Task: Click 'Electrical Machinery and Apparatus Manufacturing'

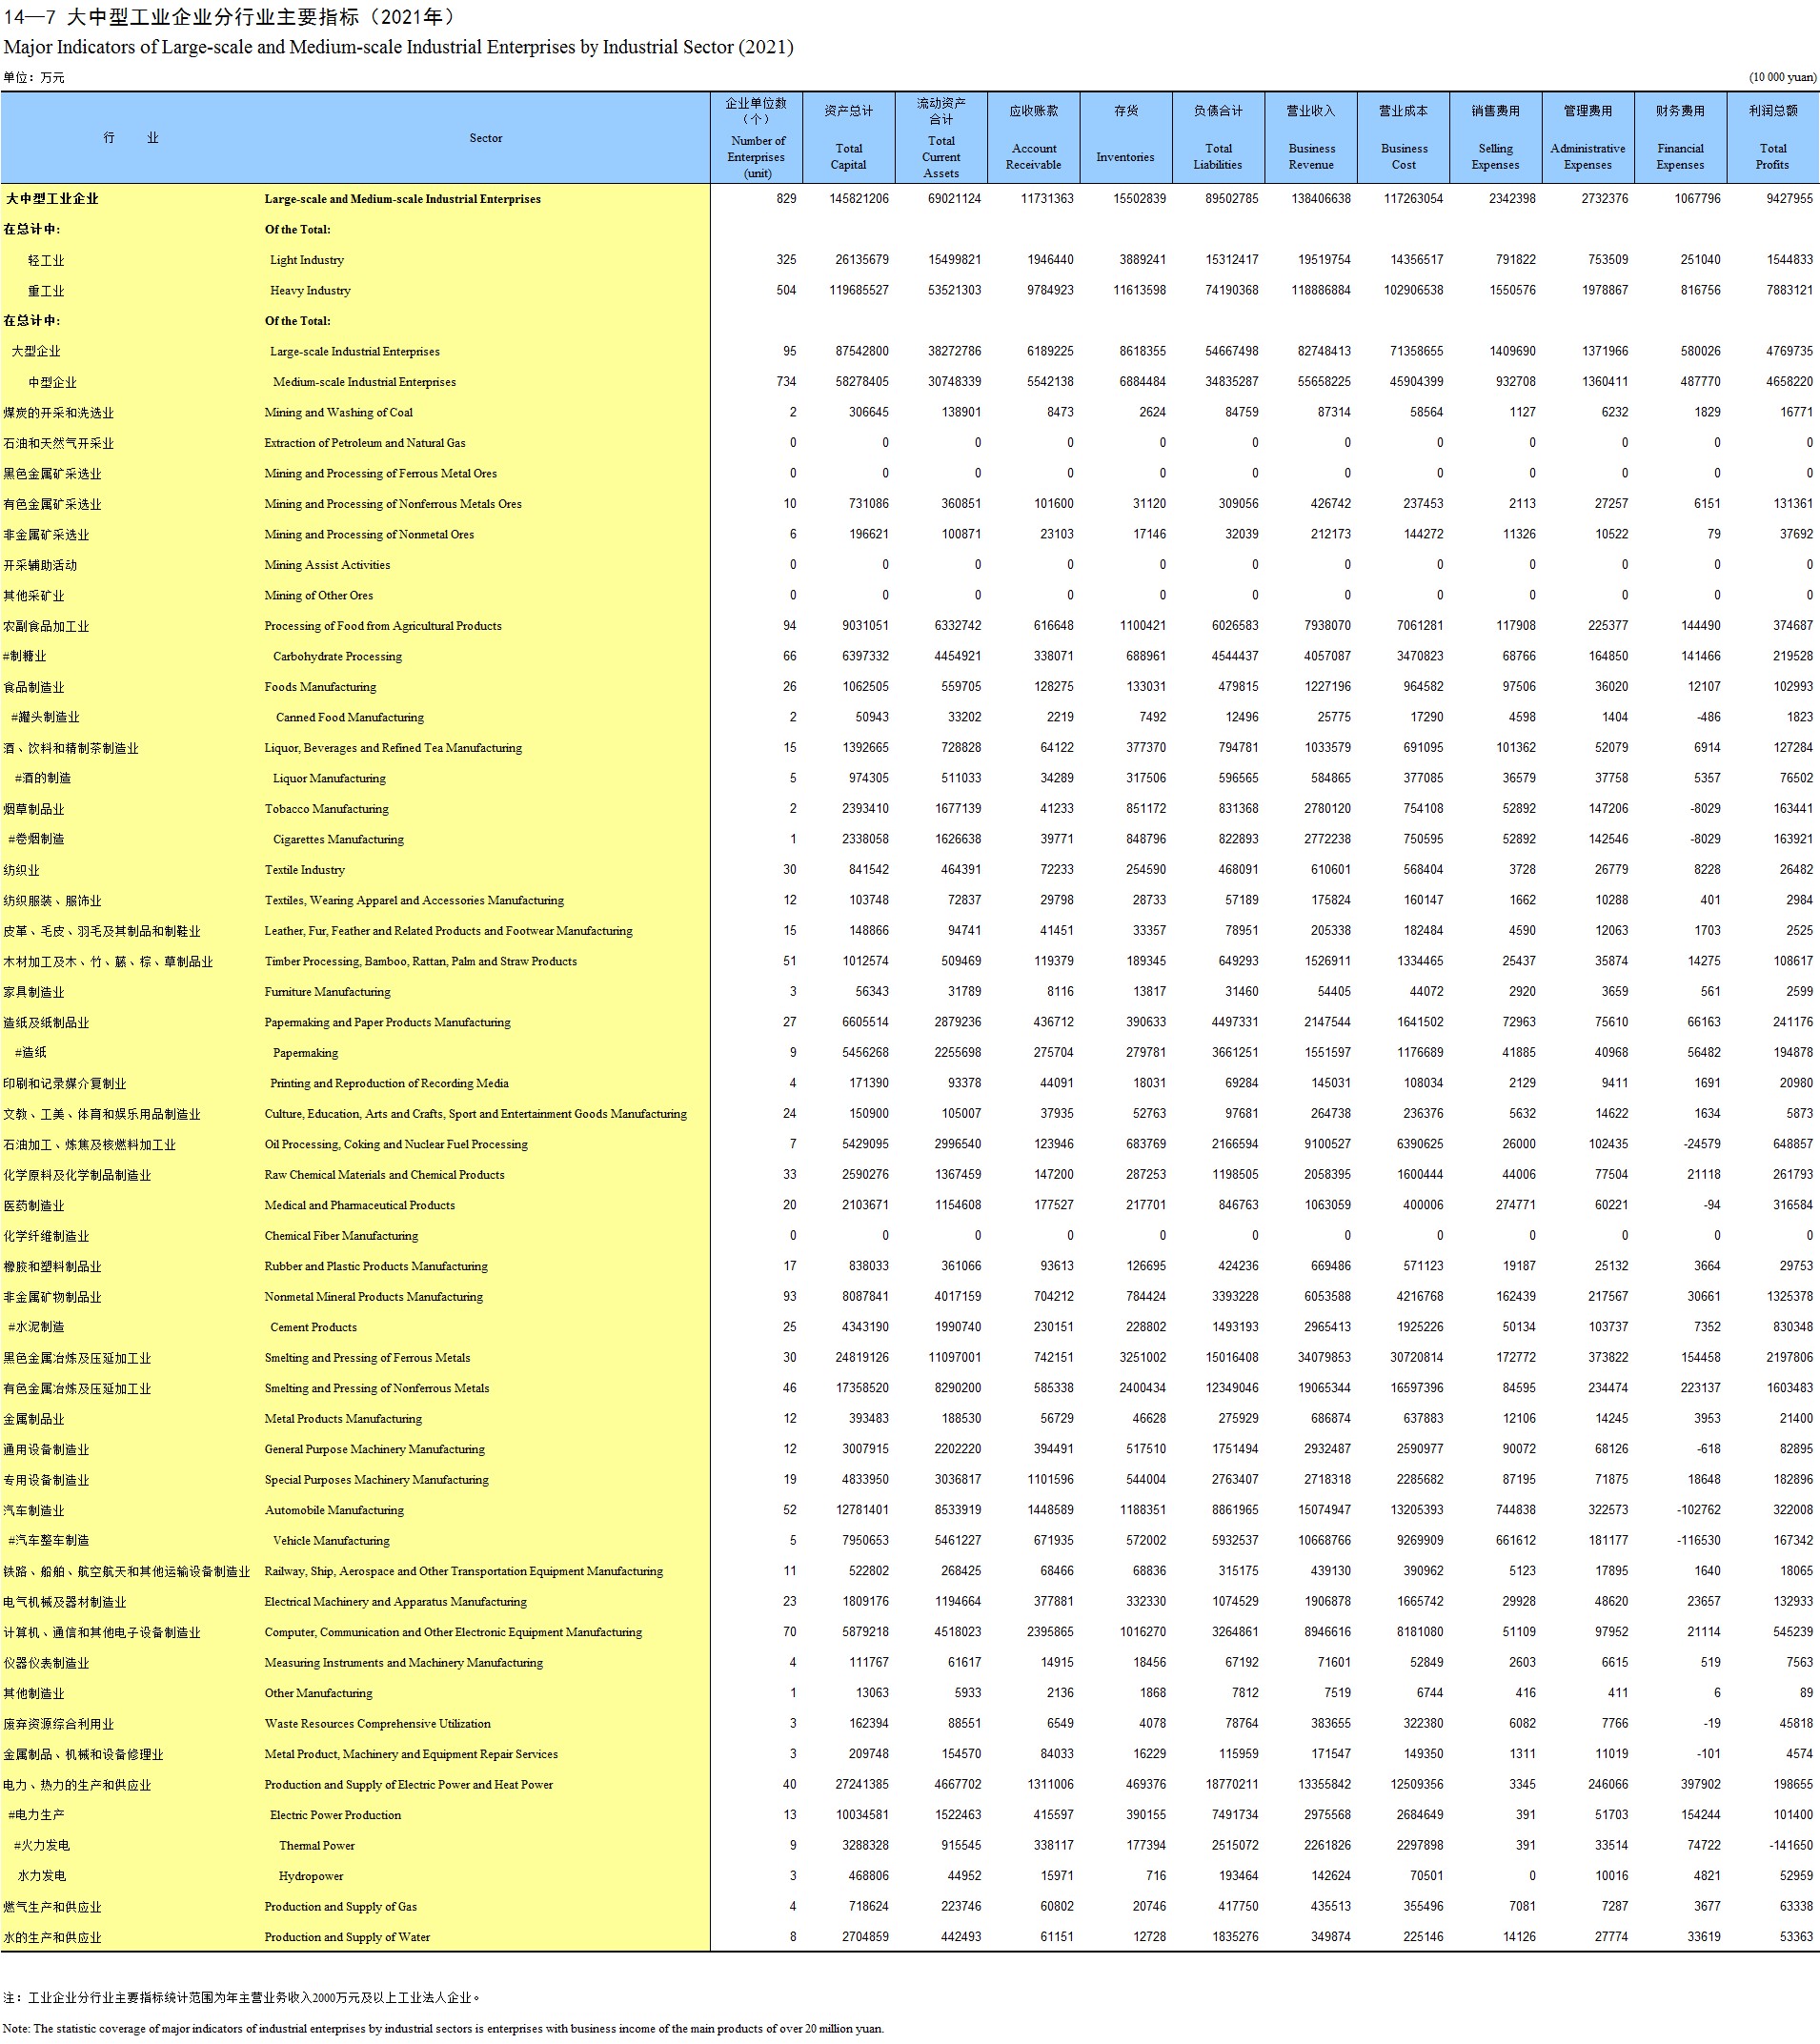Action: pos(395,1602)
